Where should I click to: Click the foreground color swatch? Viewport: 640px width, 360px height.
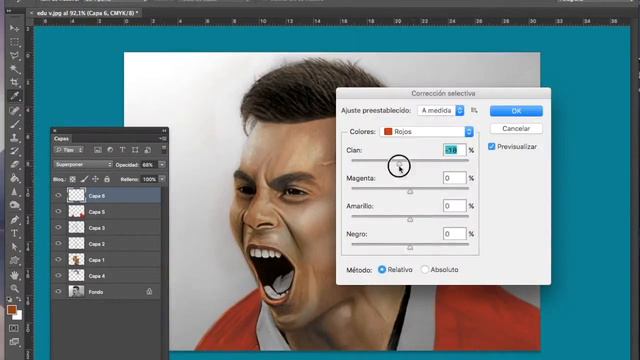(x=11, y=310)
